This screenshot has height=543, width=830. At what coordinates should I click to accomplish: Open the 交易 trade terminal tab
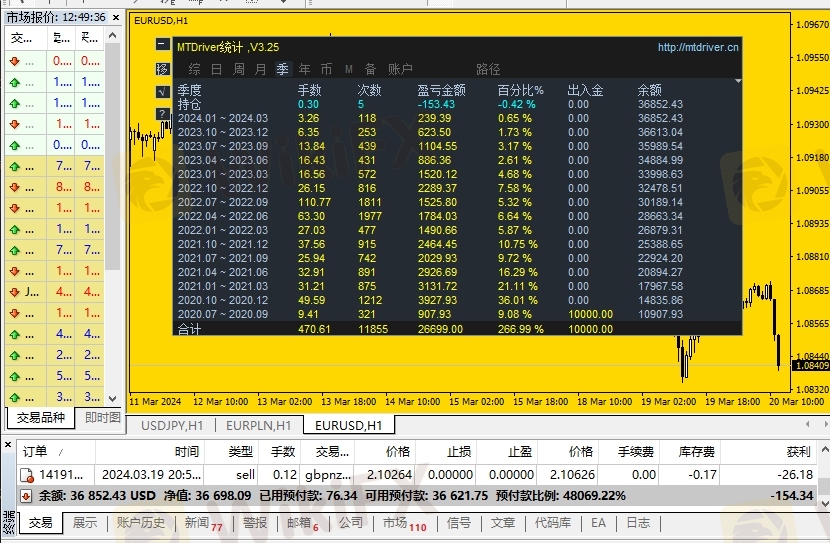[x=41, y=523]
